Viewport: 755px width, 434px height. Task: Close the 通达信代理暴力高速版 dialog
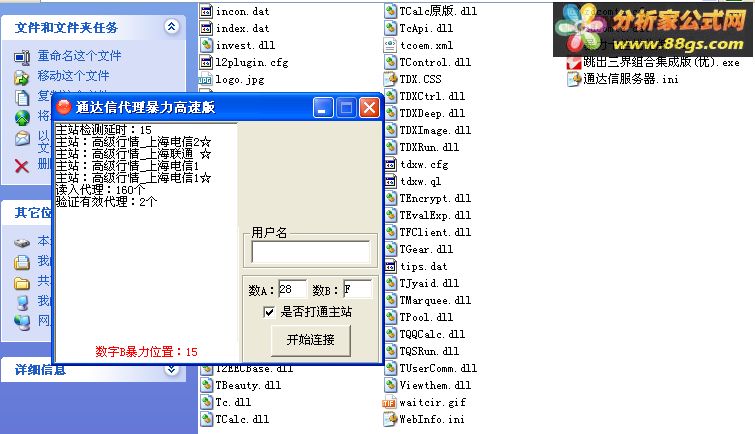[369, 107]
